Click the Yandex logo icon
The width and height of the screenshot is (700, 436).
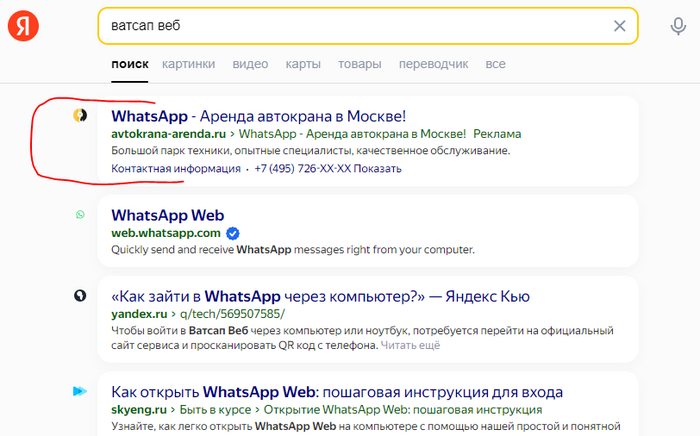pyautogui.click(x=24, y=26)
